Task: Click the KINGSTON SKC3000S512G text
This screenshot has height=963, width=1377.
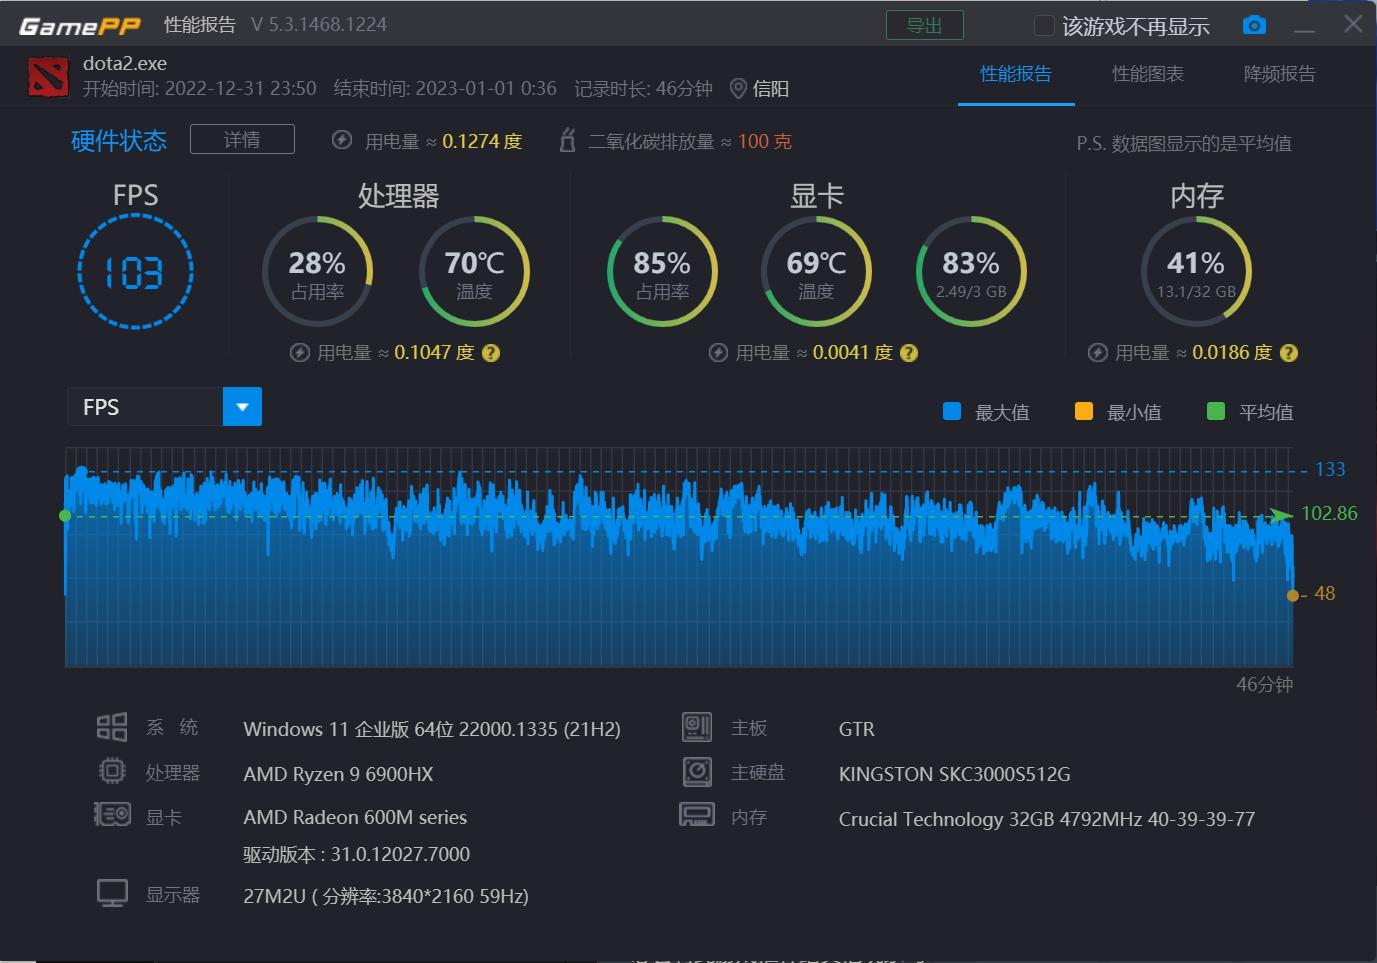Action: pyautogui.click(x=954, y=774)
